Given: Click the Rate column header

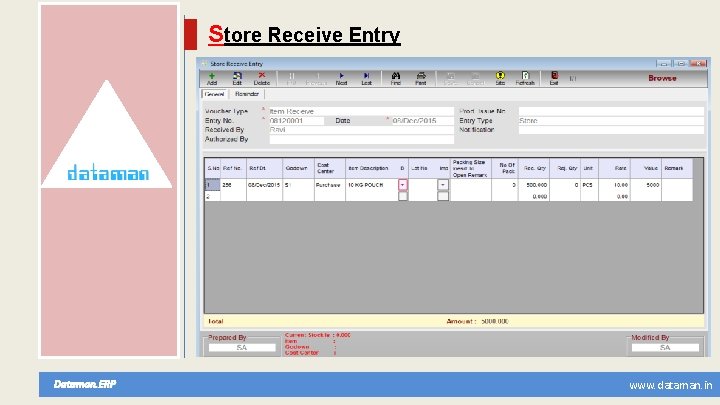Looking at the screenshot, I should coord(614,168).
